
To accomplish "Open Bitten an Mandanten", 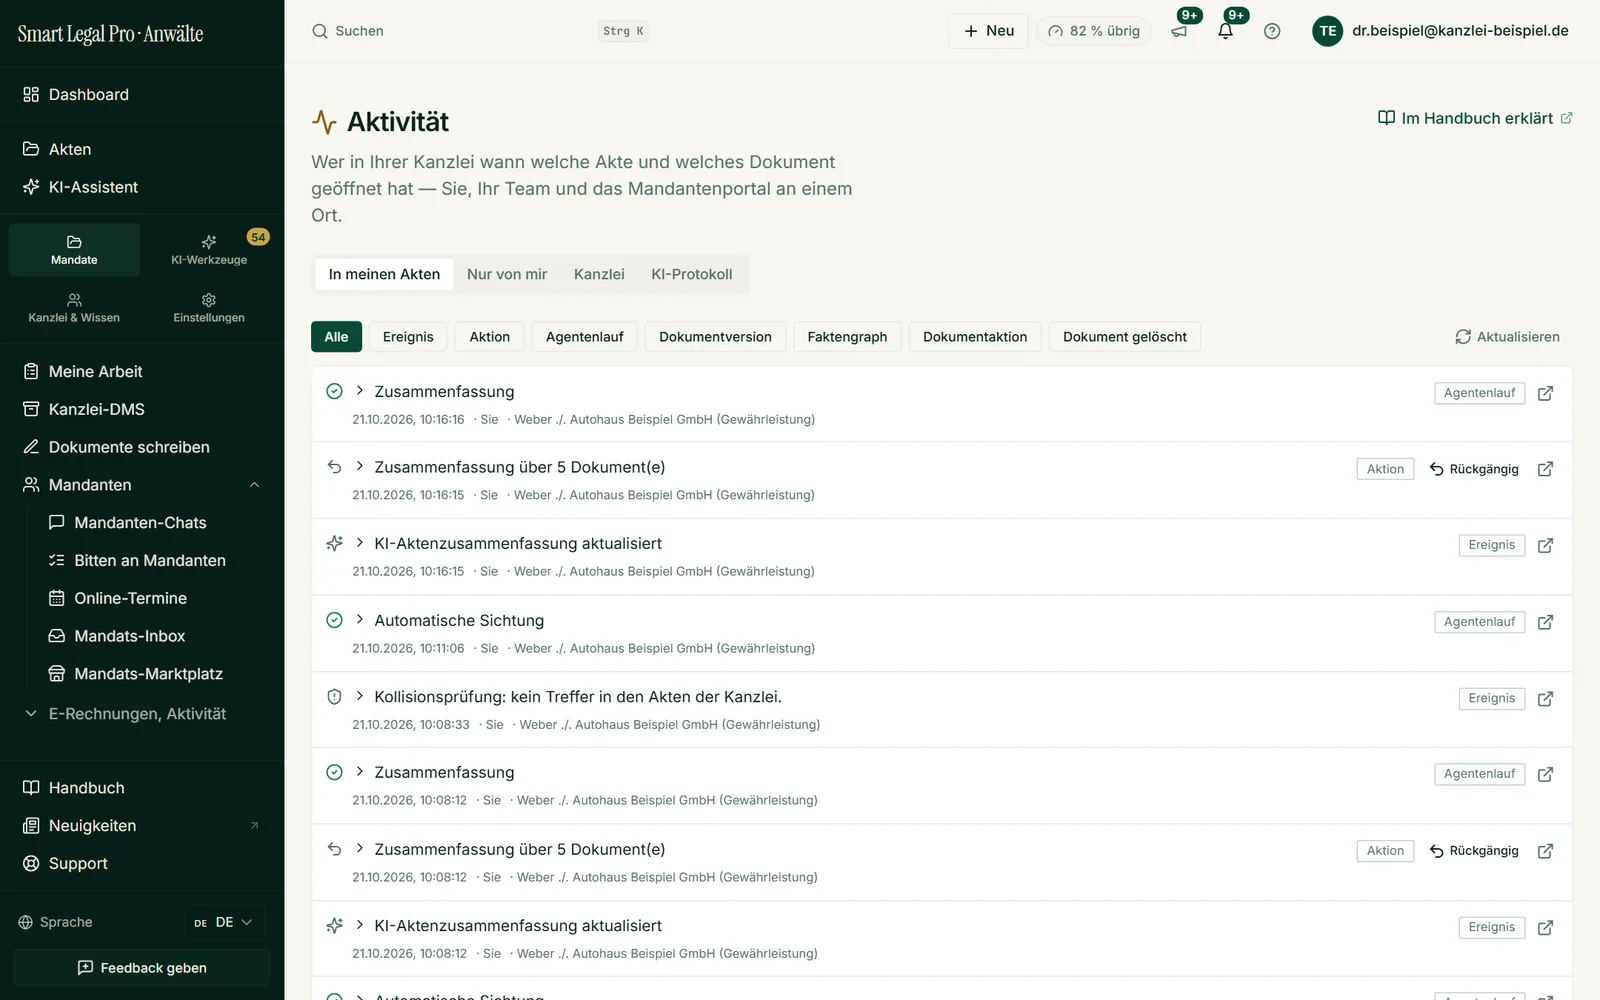I will 155,561.
